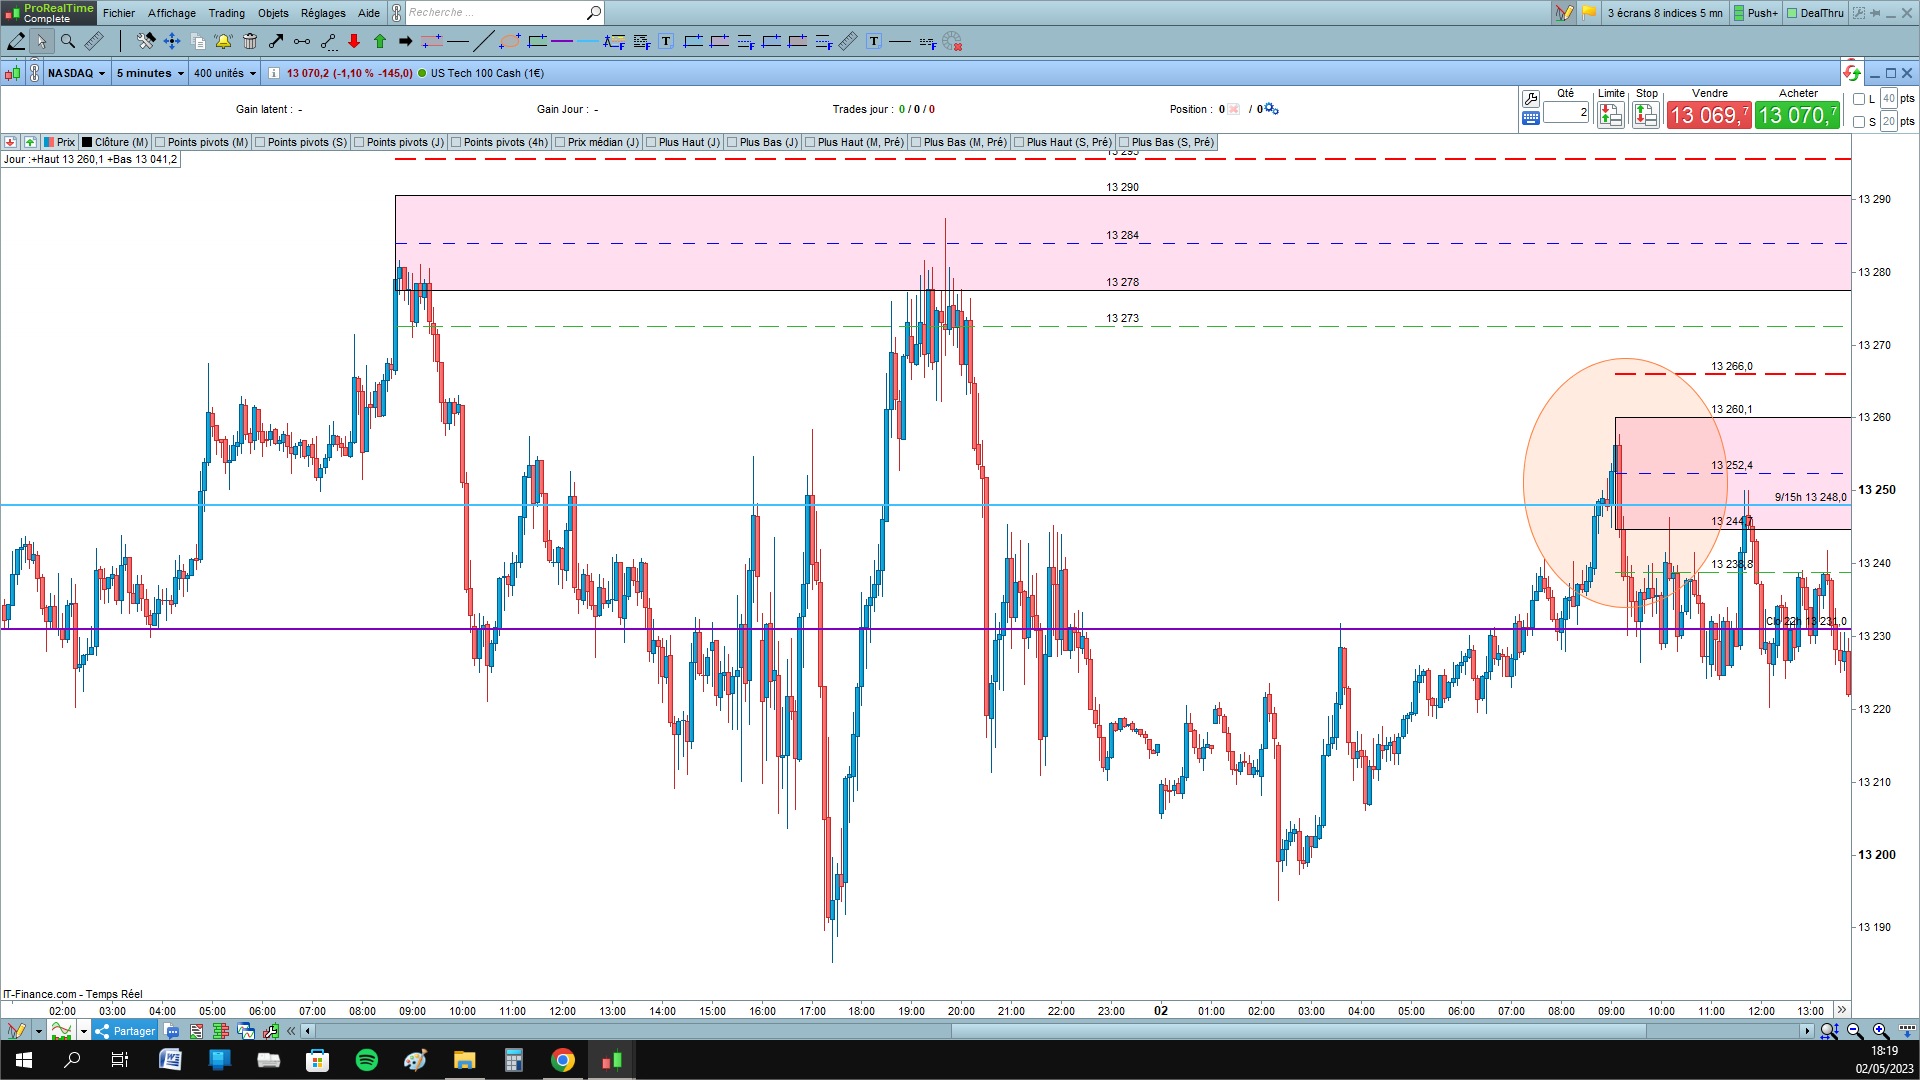
Task: Open trading settings wrench icon
Action: pos(1530,98)
